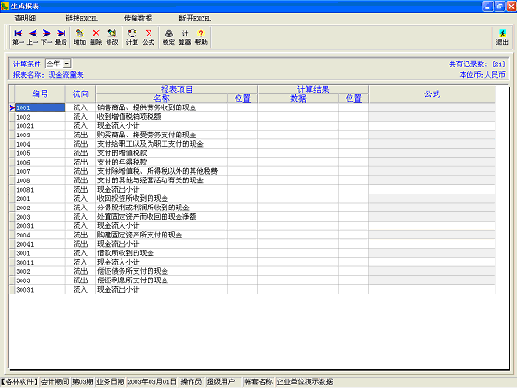Screen dimensions: 517x388
Task: Click the 本位币:人民币 label
Action: pos(482,75)
